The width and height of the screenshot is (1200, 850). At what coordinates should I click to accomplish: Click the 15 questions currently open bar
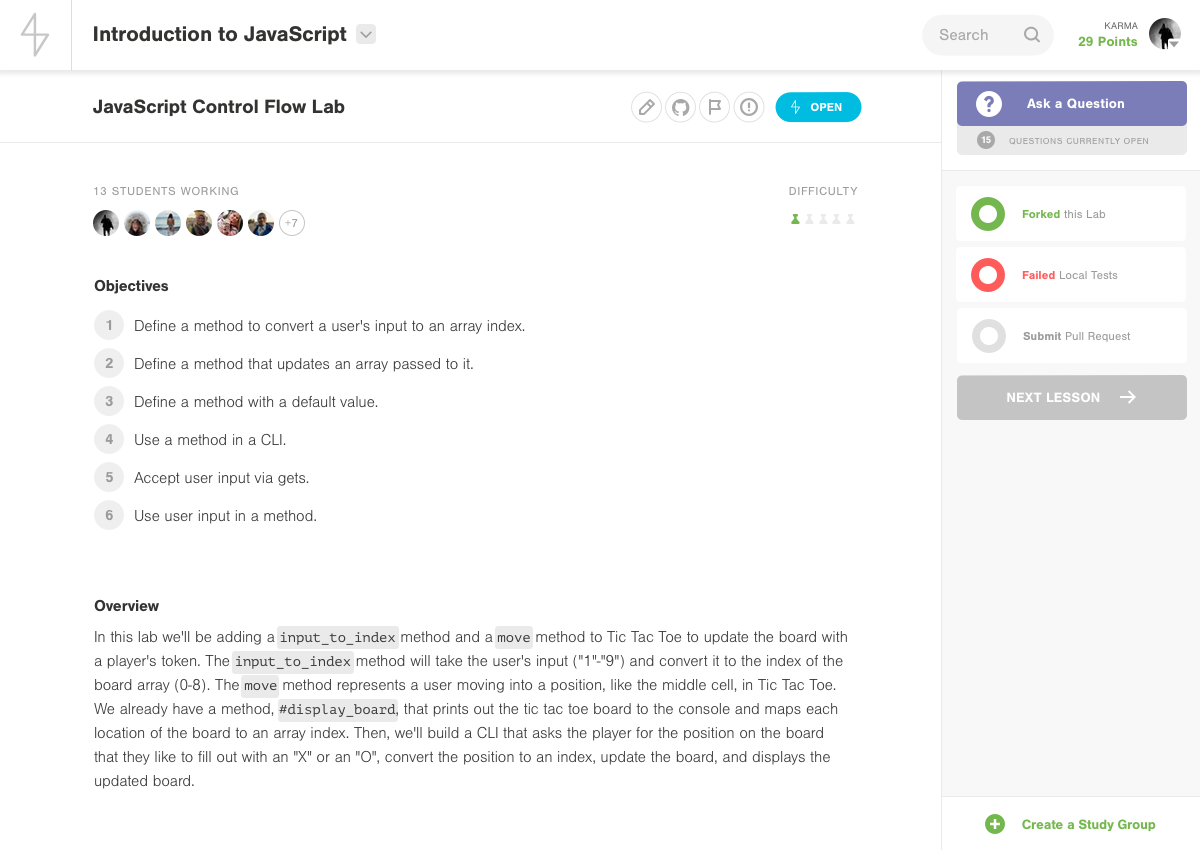click(x=1071, y=141)
